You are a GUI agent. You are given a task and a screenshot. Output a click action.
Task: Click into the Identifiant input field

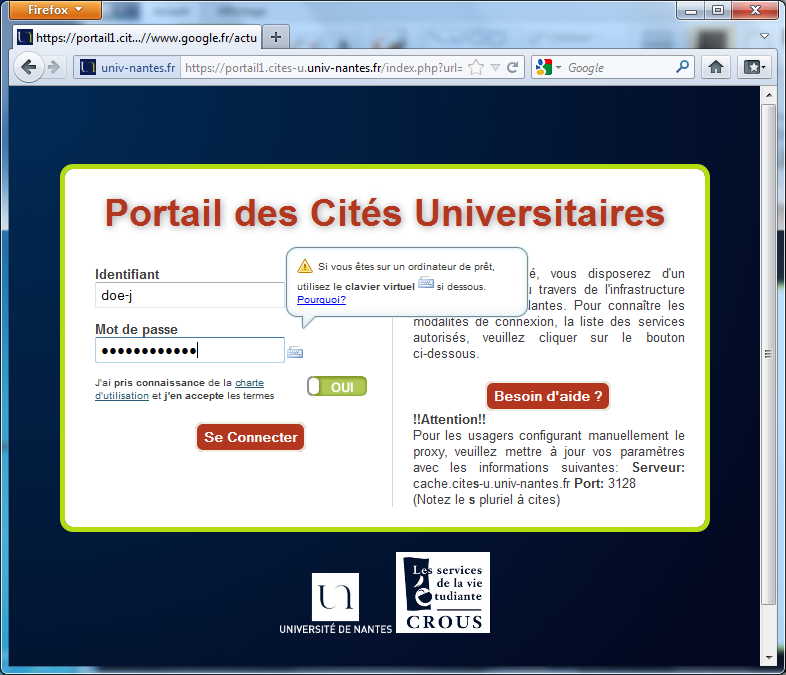point(189,295)
